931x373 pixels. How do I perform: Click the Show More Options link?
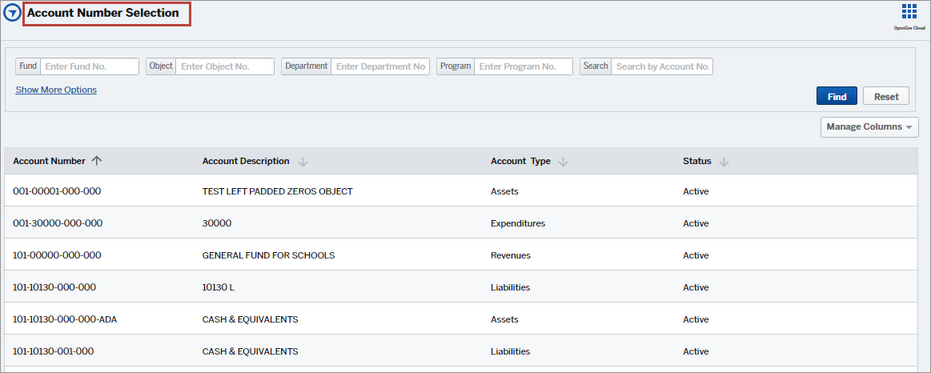coord(56,90)
